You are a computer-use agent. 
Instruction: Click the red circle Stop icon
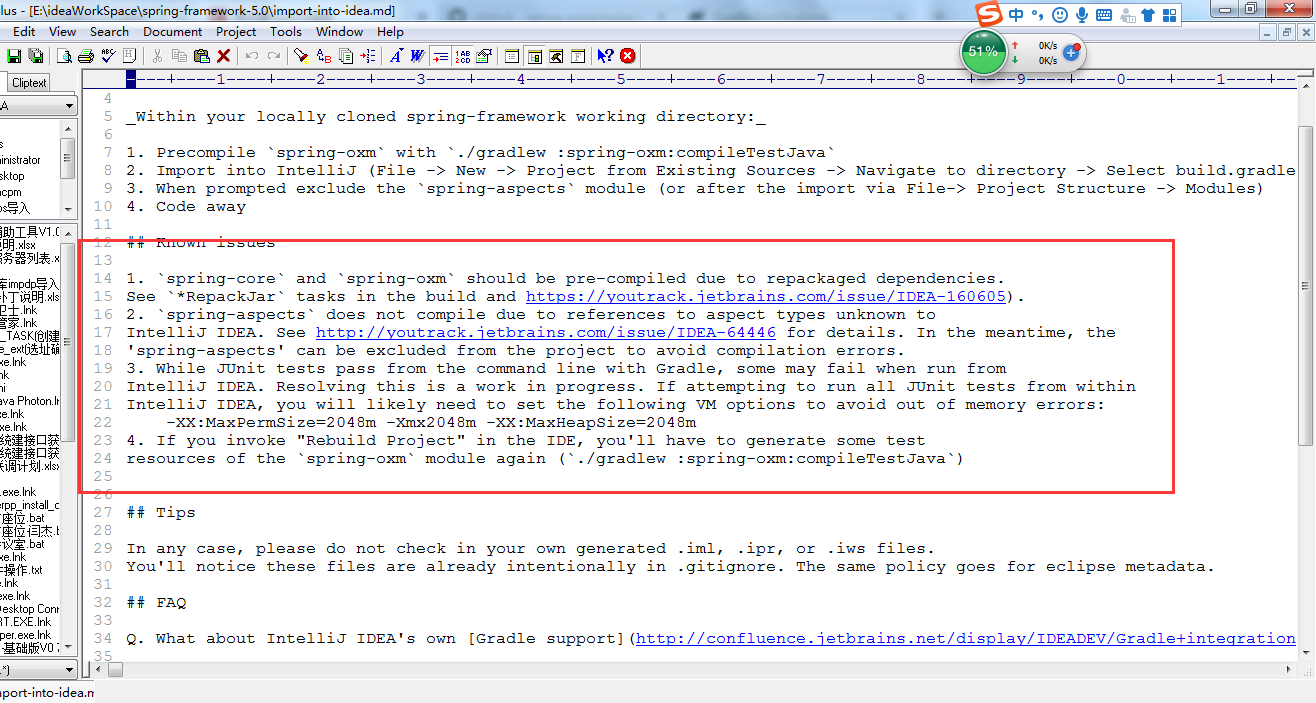(x=627, y=56)
